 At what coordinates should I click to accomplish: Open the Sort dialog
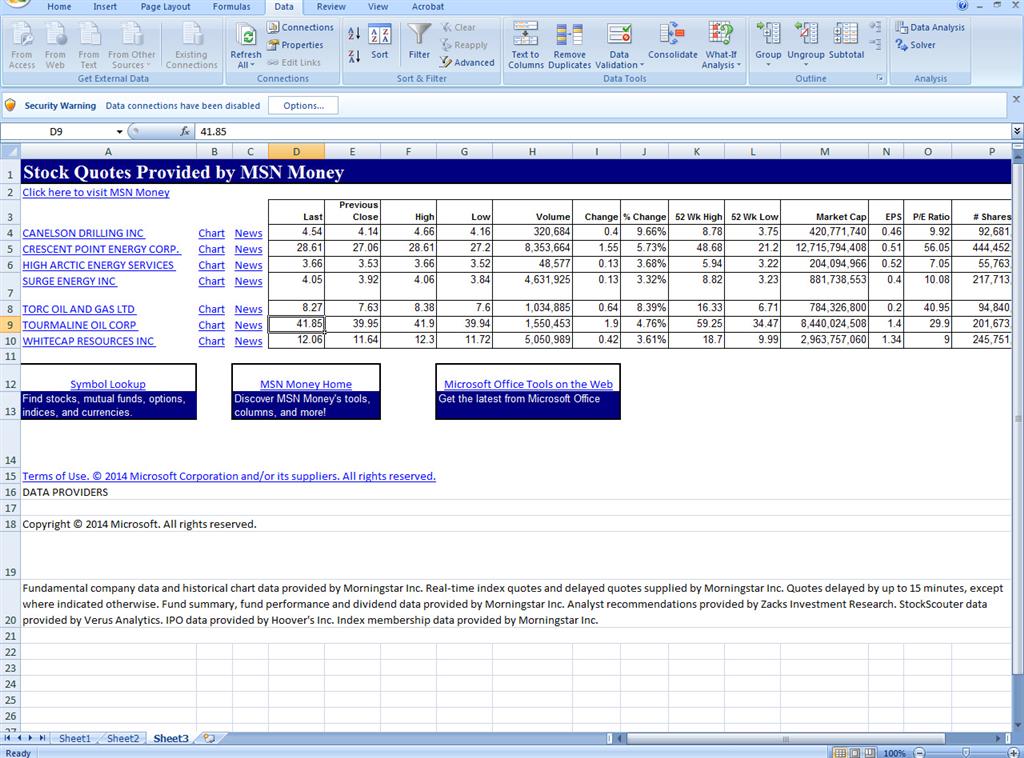pyautogui.click(x=379, y=42)
